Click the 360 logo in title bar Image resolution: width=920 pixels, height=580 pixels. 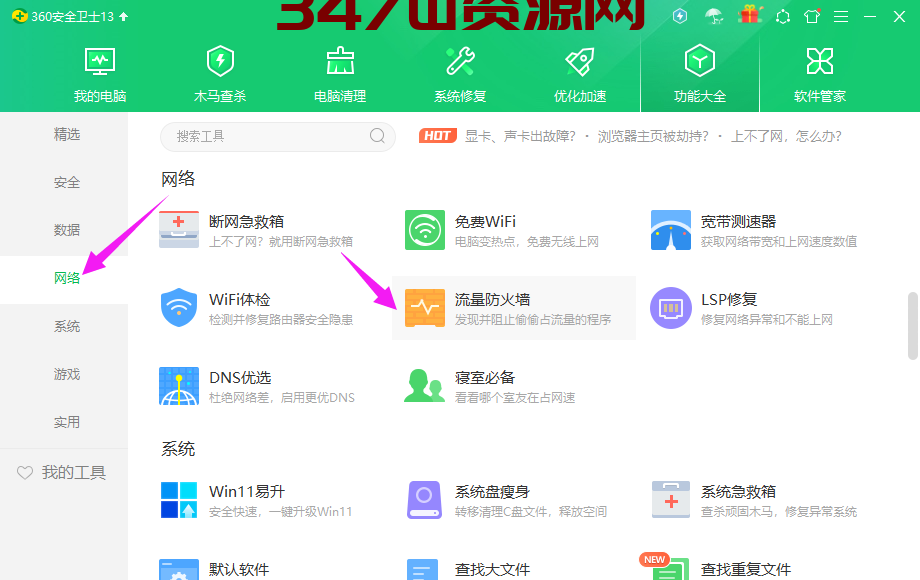[x=19, y=16]
